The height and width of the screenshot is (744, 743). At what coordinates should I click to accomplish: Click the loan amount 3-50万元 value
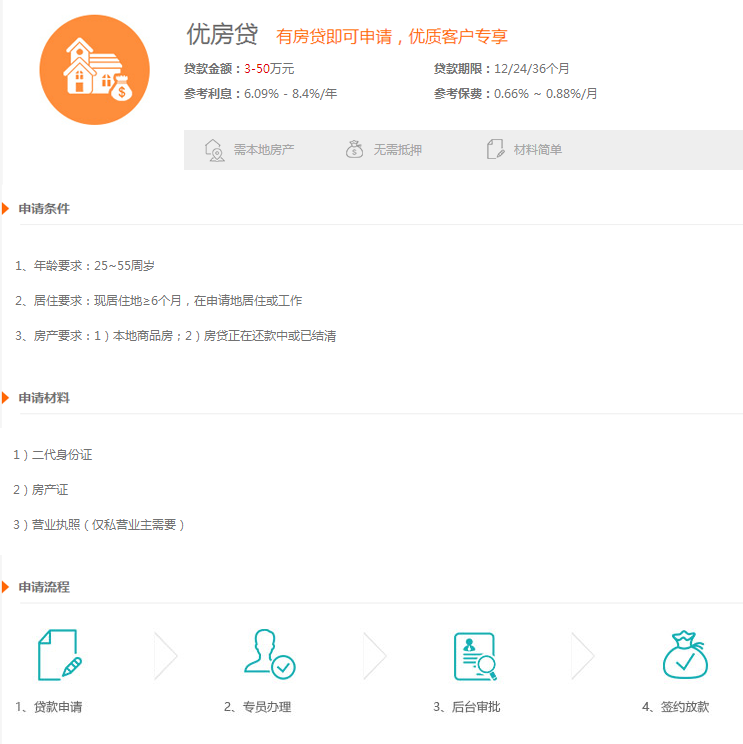click(269, 69)
